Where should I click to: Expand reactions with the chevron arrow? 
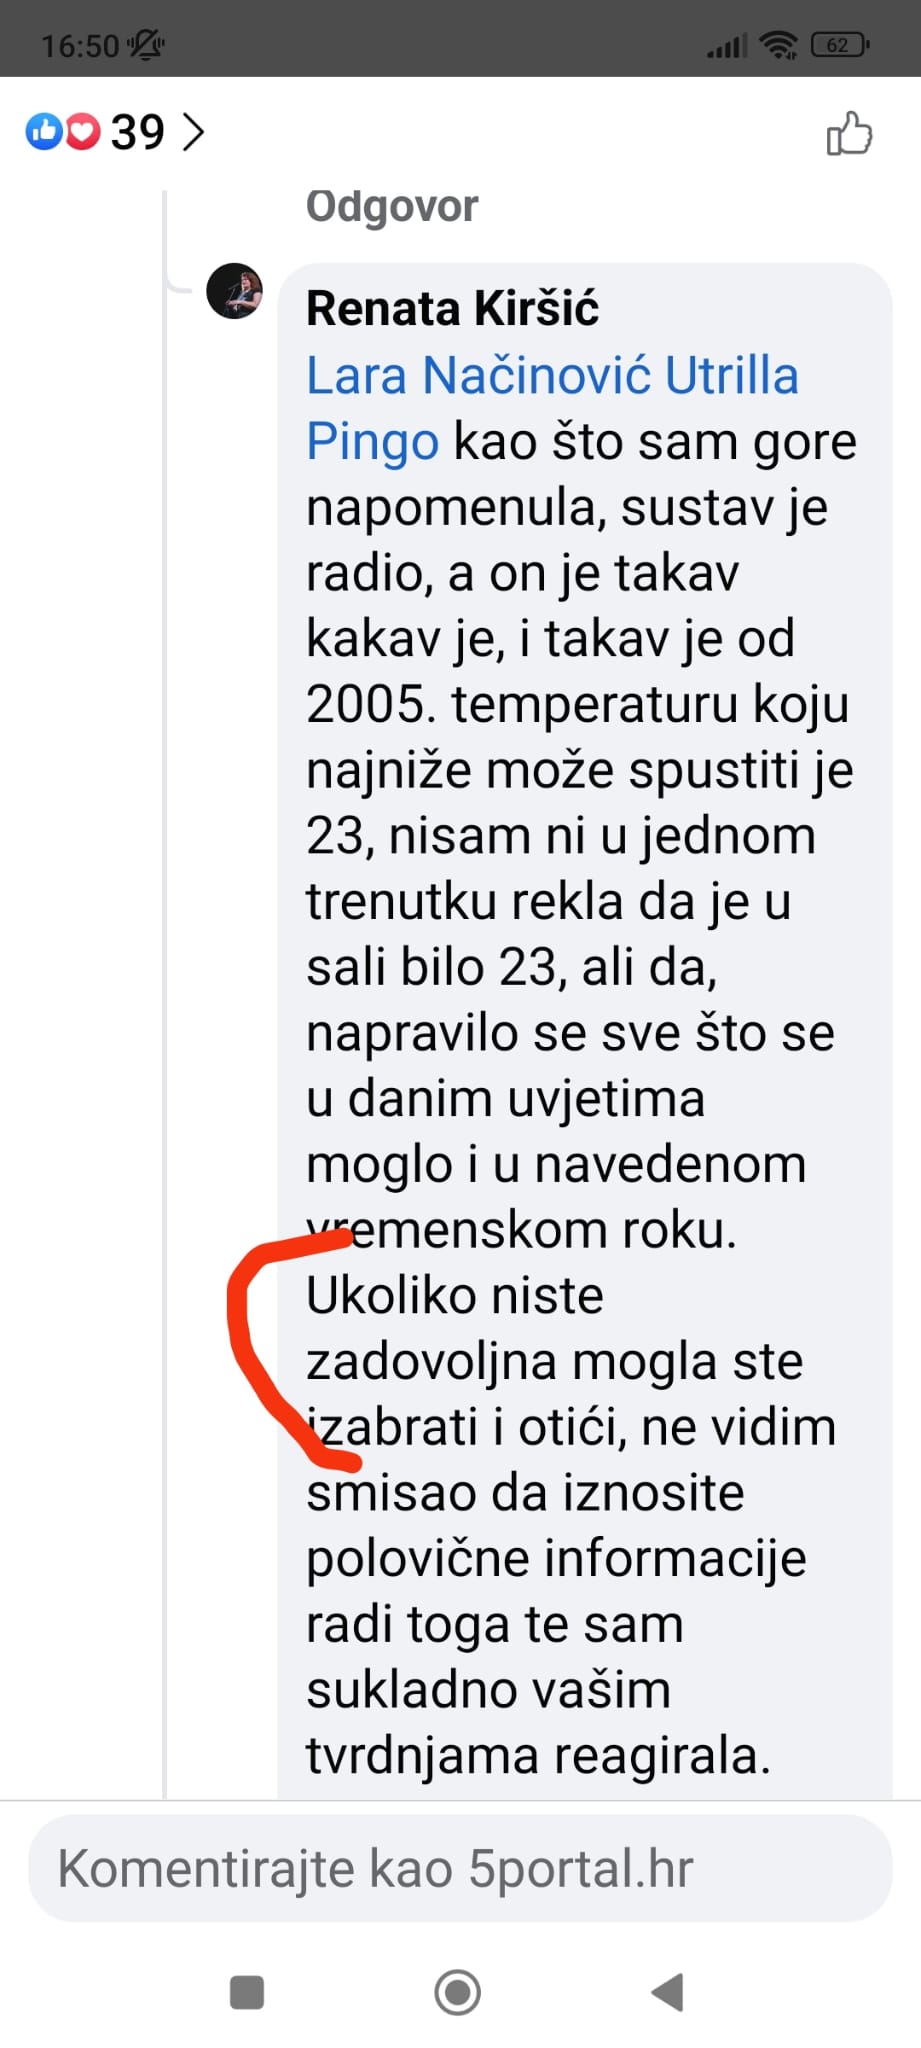[193, 132]
